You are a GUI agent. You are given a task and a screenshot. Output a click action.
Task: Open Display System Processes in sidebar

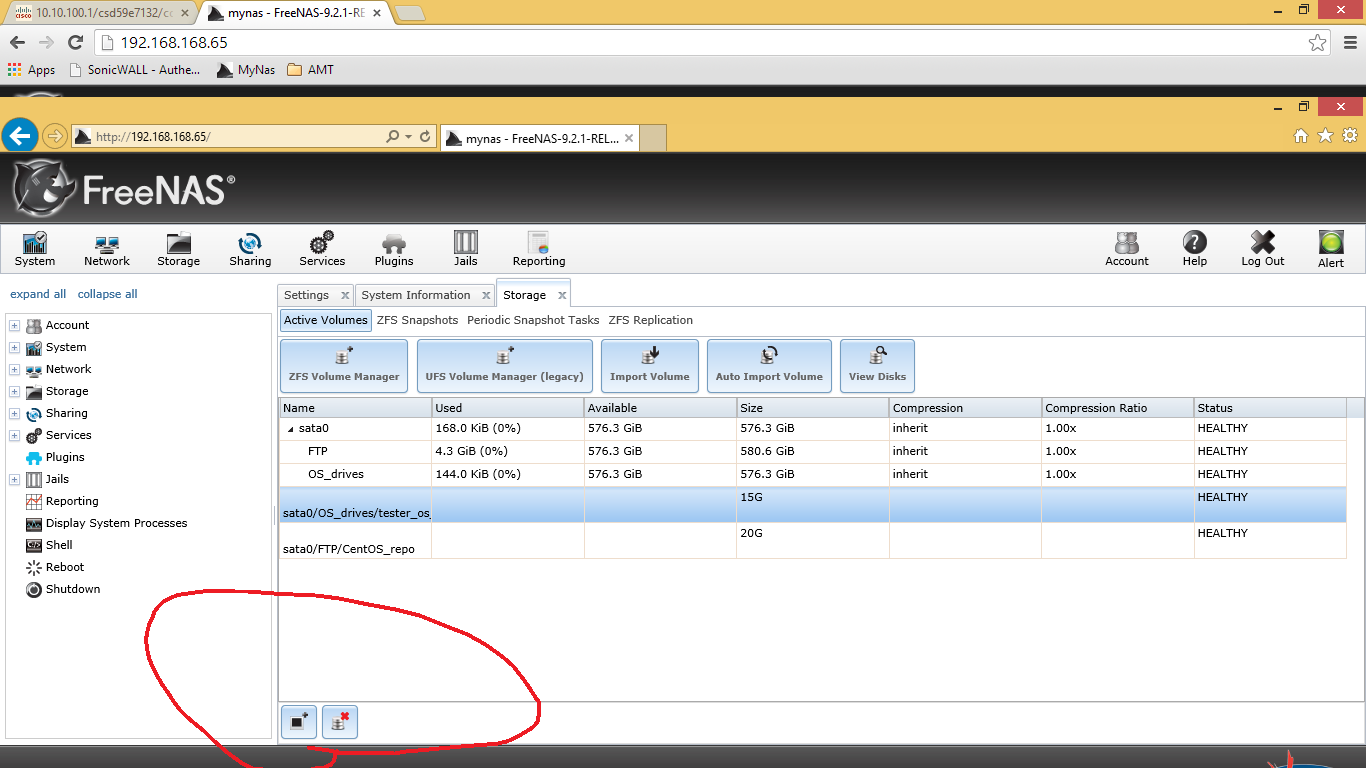[116, 523]
